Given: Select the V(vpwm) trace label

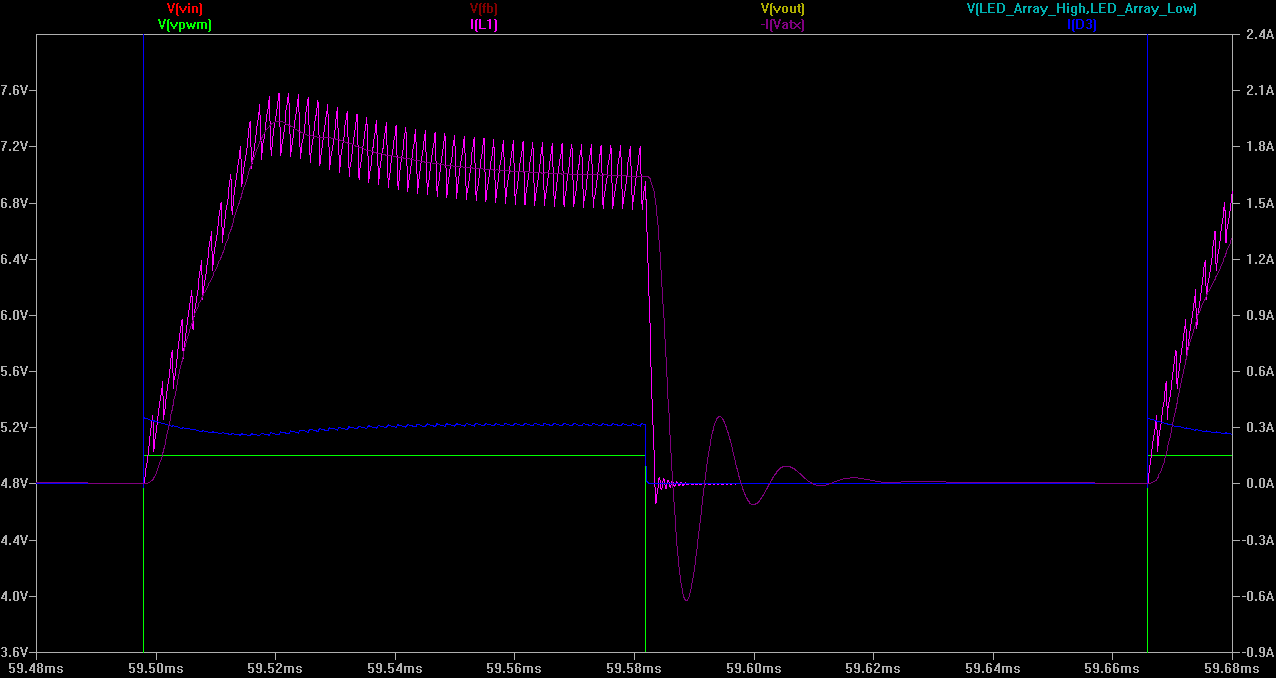Looking at the screenshot, I should point(185,25).
